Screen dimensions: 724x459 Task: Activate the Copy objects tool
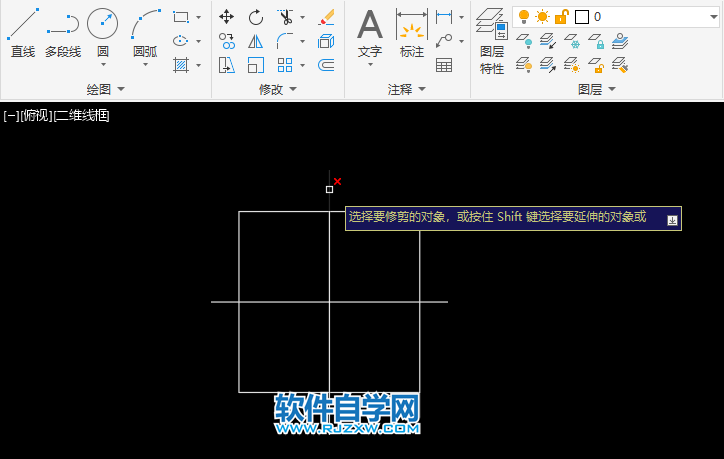pos(226,41)
